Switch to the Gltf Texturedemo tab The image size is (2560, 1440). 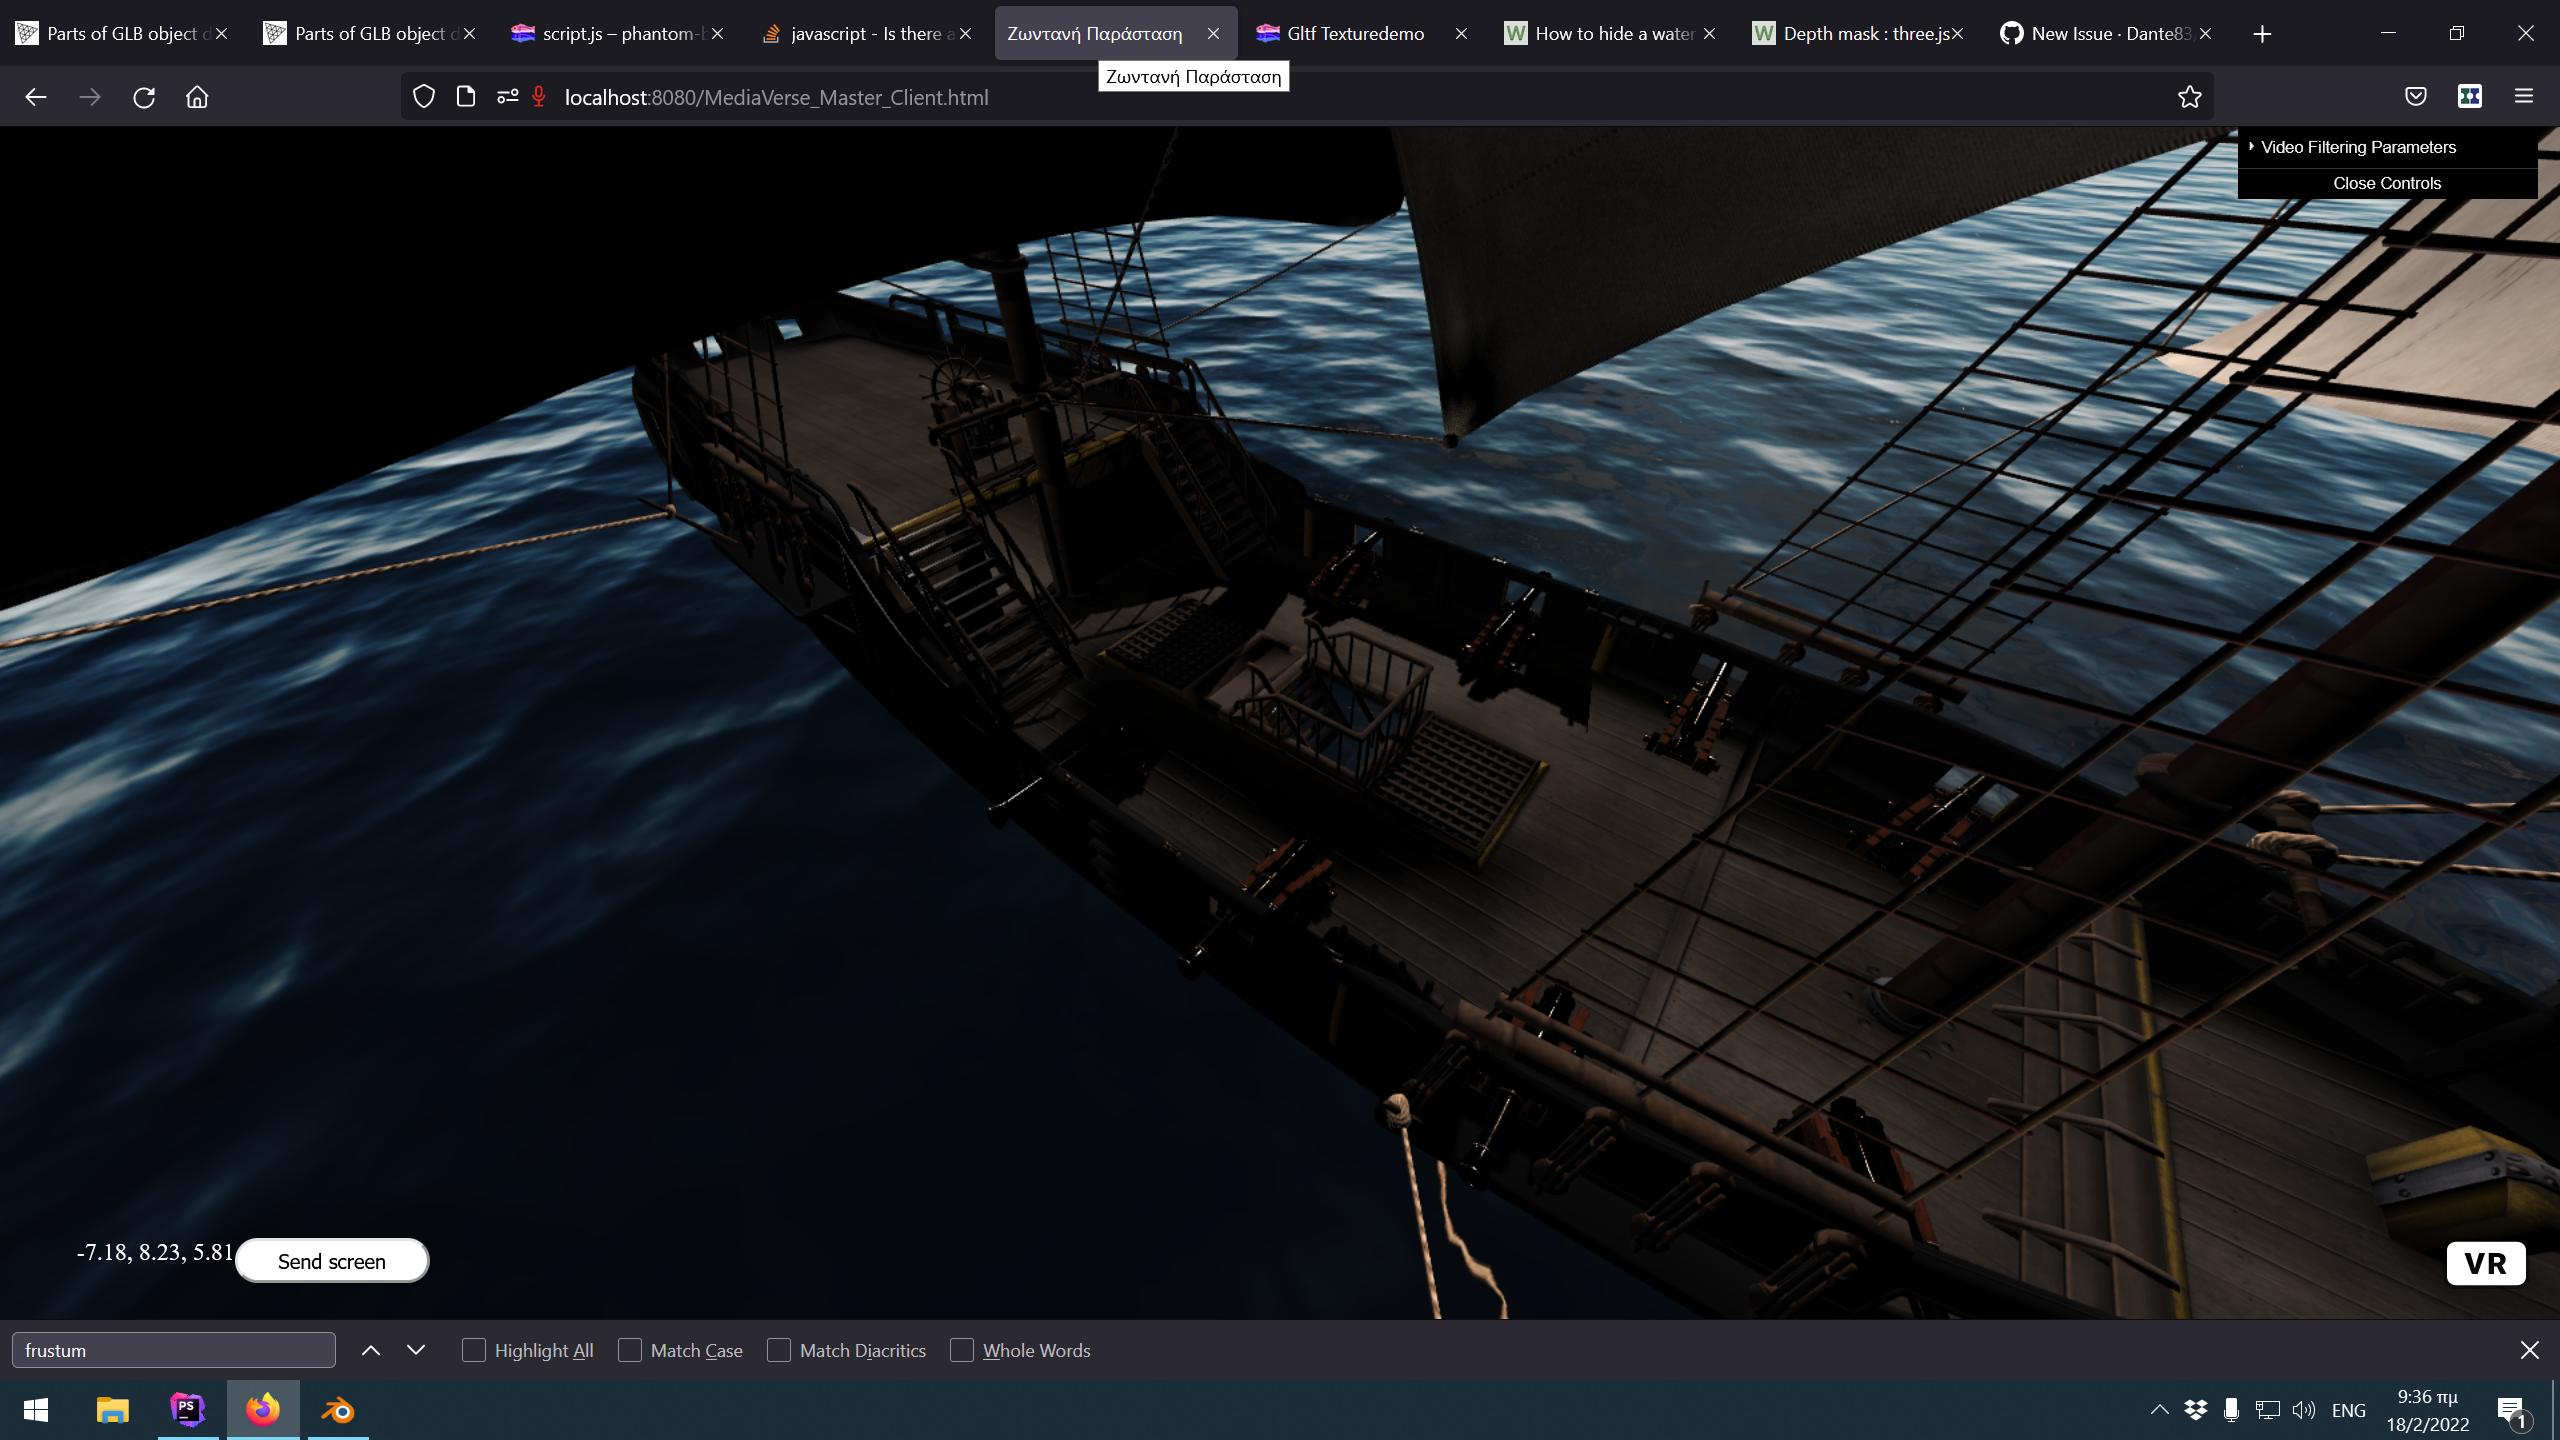(1354, 34)
